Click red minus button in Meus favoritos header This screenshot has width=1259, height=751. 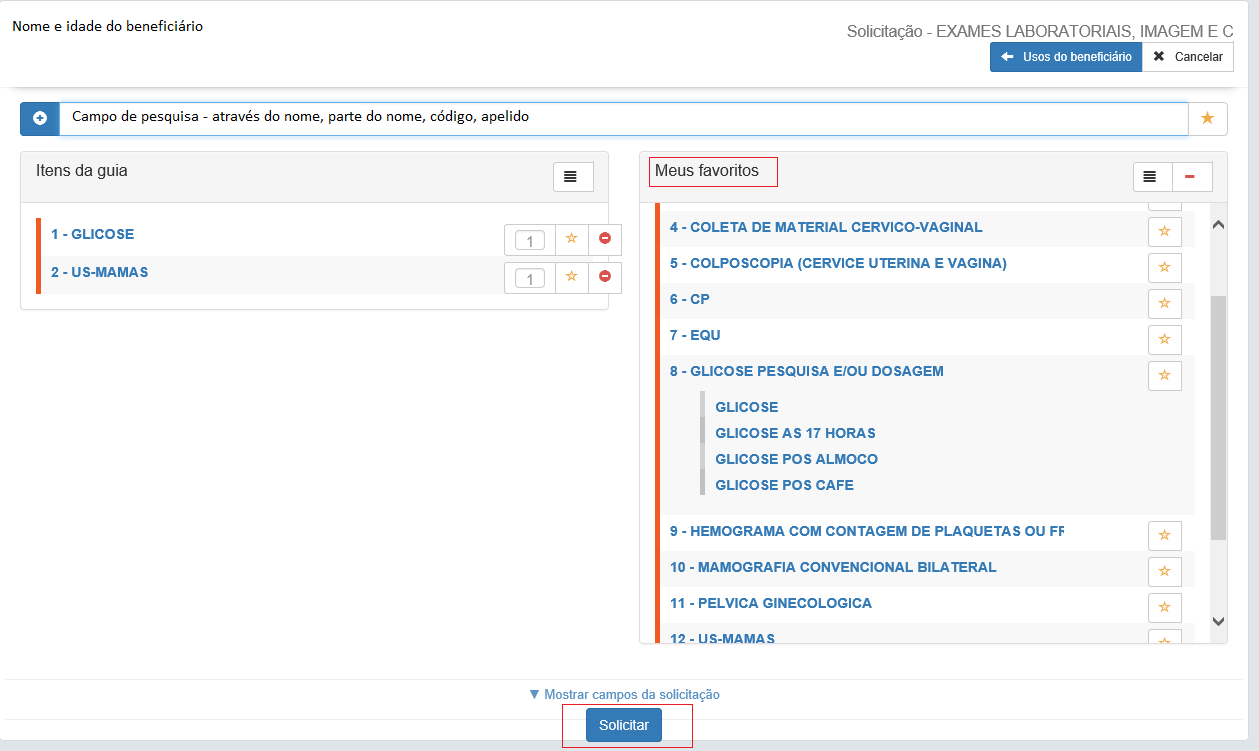pos(1191,177)
